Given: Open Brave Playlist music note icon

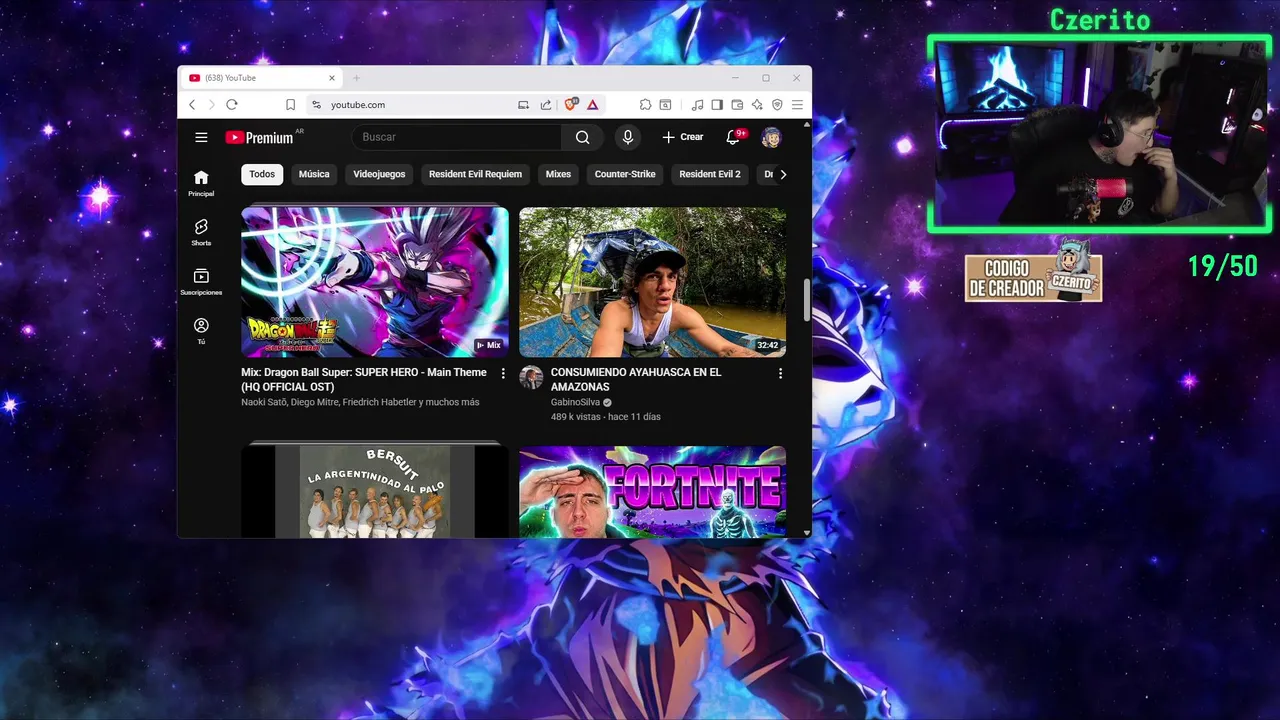Looking at the screenshot, I should [x=698, y=104].
